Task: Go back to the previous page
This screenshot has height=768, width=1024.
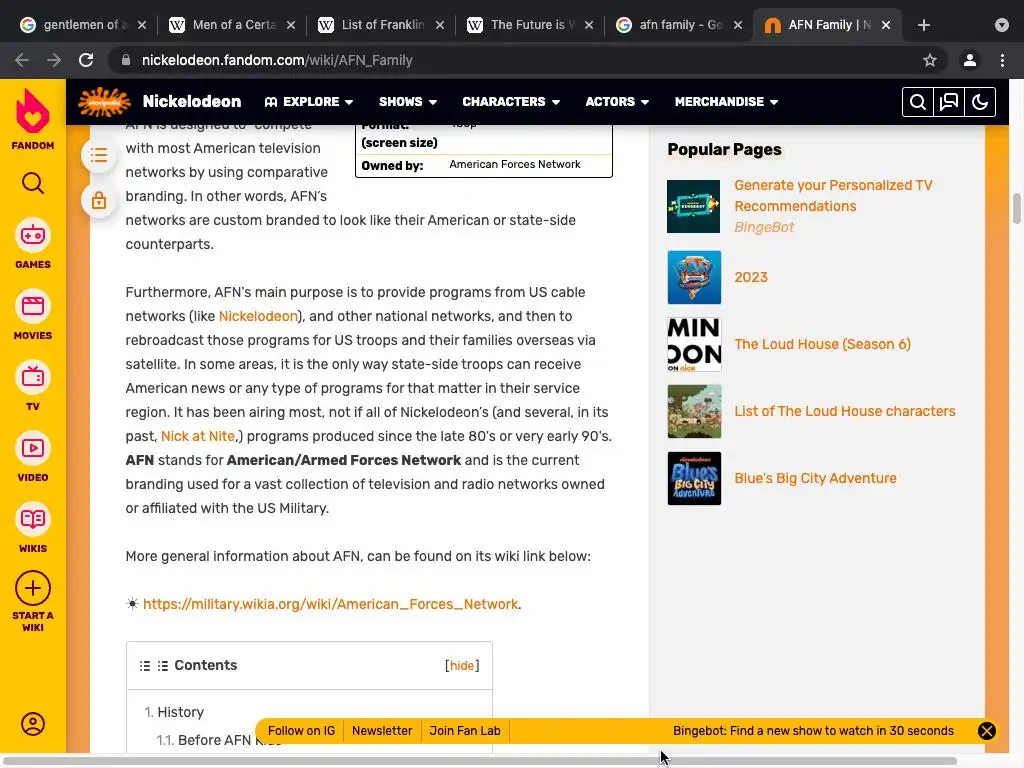Action: pyautogui.click(x=22, y=60)
